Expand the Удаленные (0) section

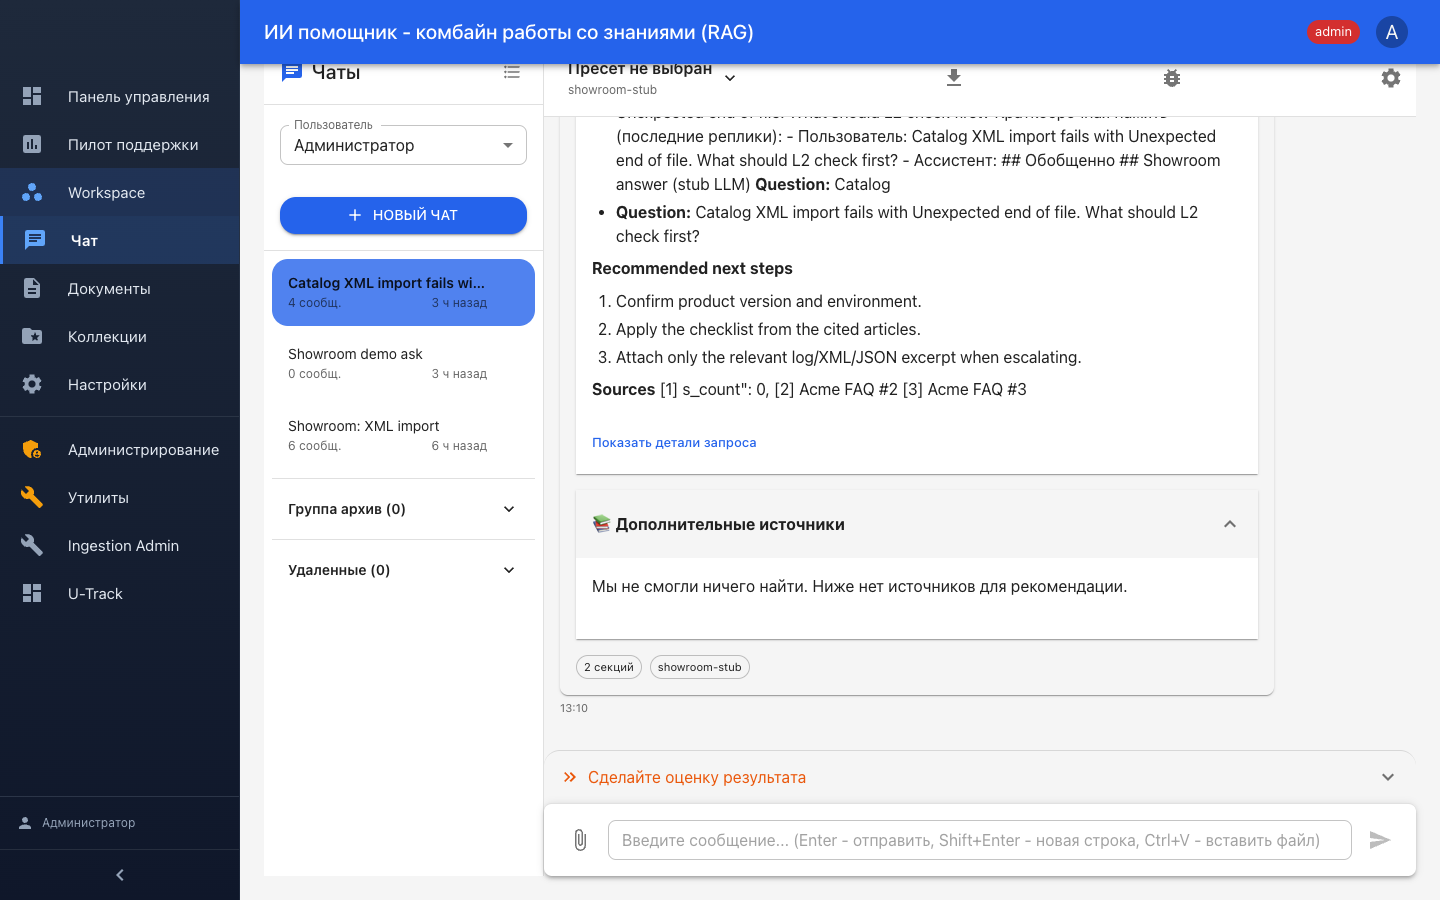coord(403,570)
